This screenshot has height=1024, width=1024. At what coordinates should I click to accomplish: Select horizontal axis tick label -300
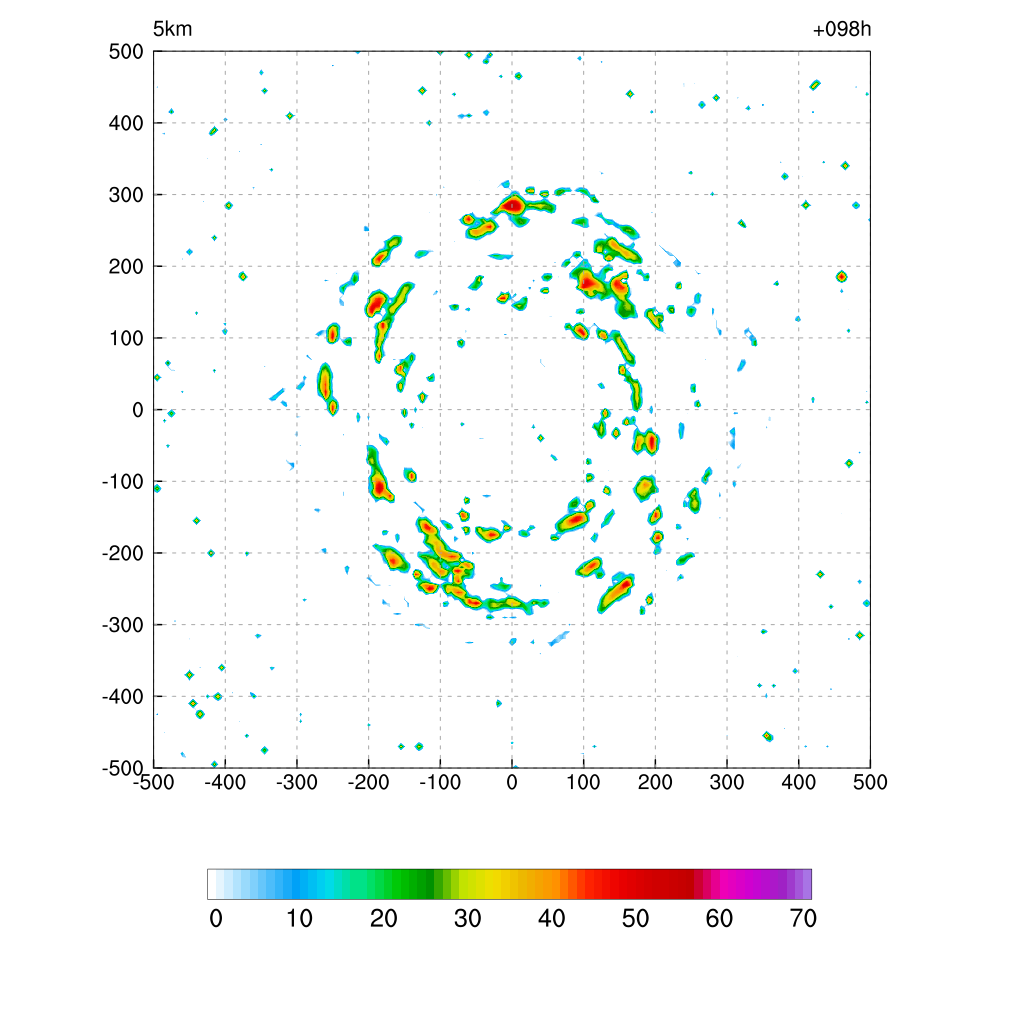pos(296,782)
